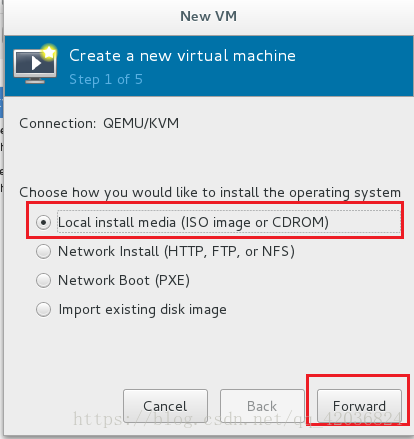Click the new virtual machine monitor icon
The width and height of the screenshot is (414, 439).
point(35,64)
